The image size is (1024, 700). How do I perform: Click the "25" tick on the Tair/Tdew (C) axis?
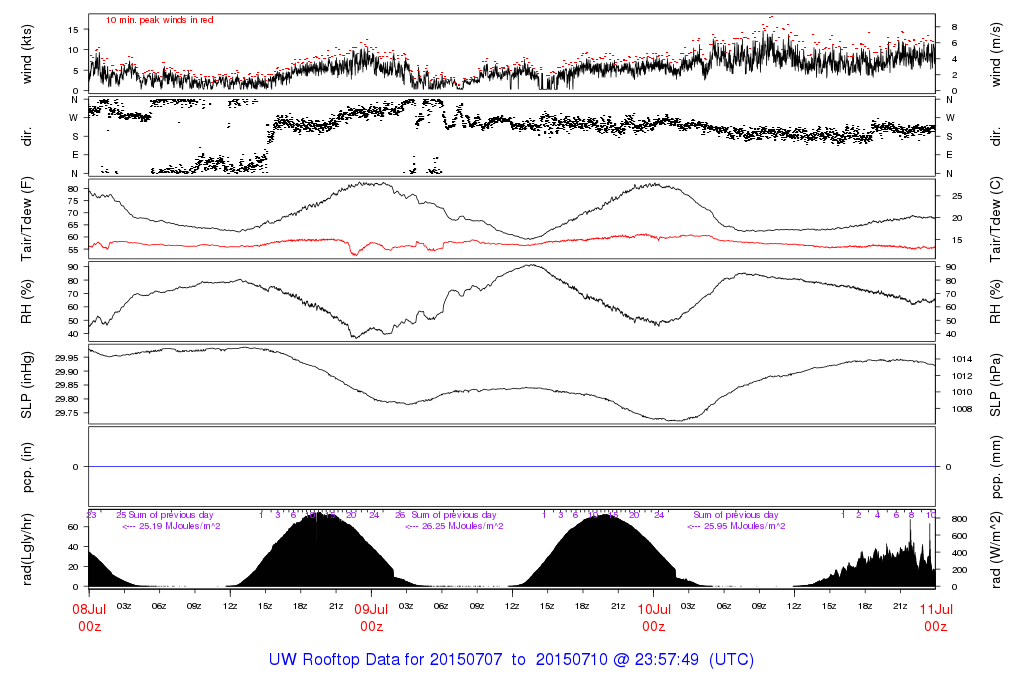point(957,196)
